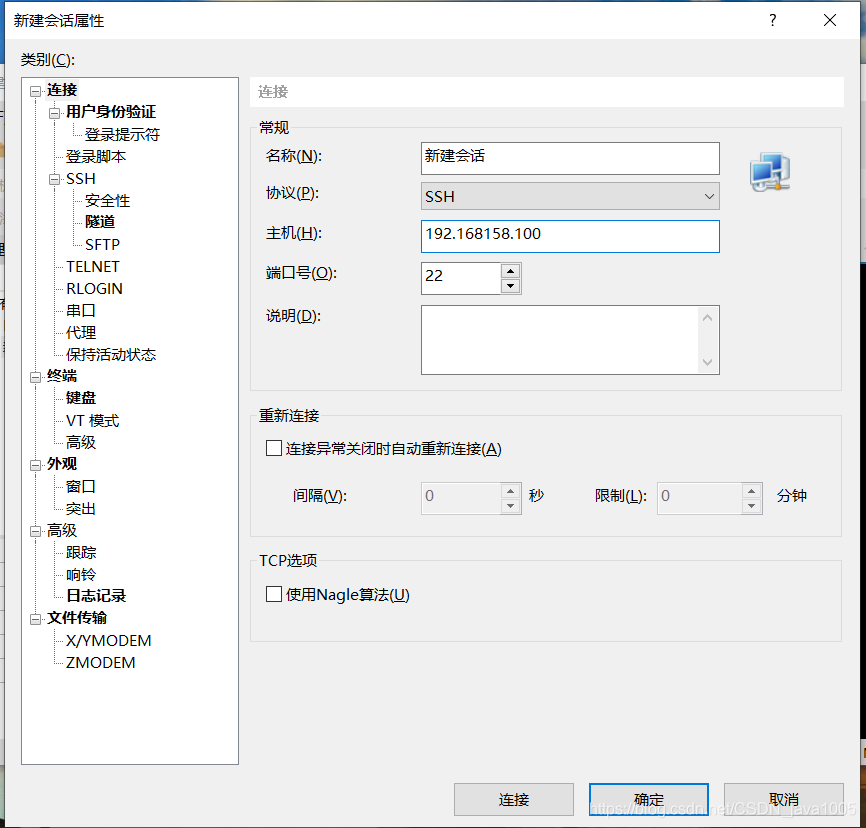The height and width of the screenshot is (828, 866).
Task: Enable 连接异常关闭时自动重新连接 checkbox
Action: coord(274,448)
